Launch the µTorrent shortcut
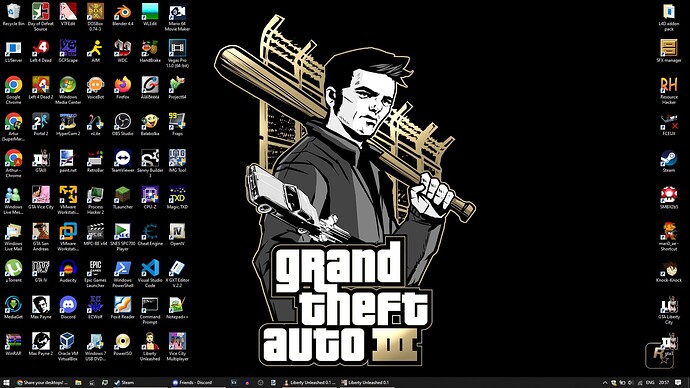690x388 pixels. click(13, 271)
